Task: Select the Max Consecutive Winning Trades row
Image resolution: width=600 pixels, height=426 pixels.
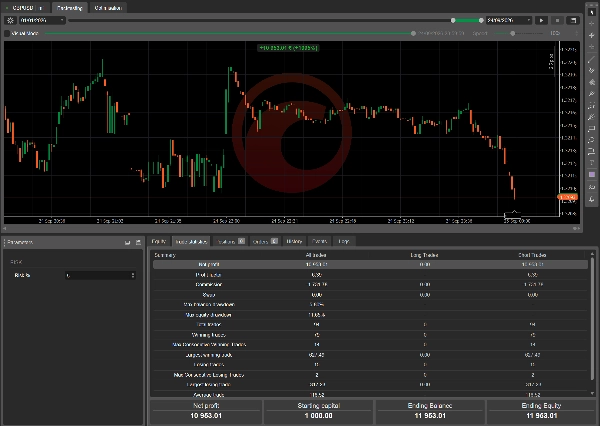Action: point(370,344)
